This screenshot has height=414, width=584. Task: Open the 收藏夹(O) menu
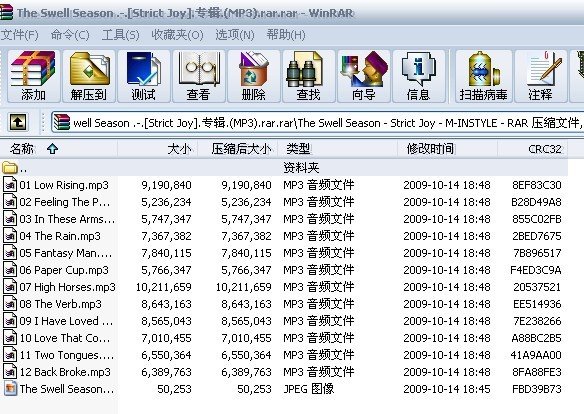click(177, 35)
